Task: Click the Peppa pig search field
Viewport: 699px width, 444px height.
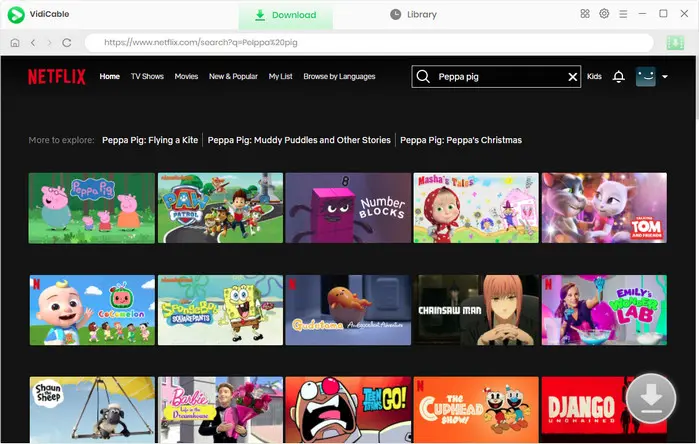Action: (x=496, y=77)
